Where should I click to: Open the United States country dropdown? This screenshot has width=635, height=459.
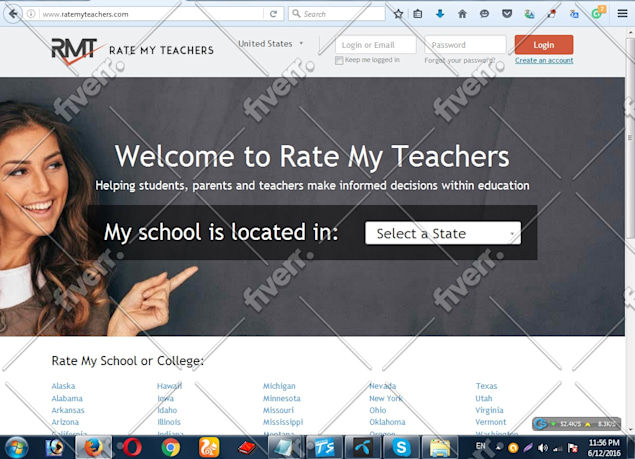pos(271,43)
